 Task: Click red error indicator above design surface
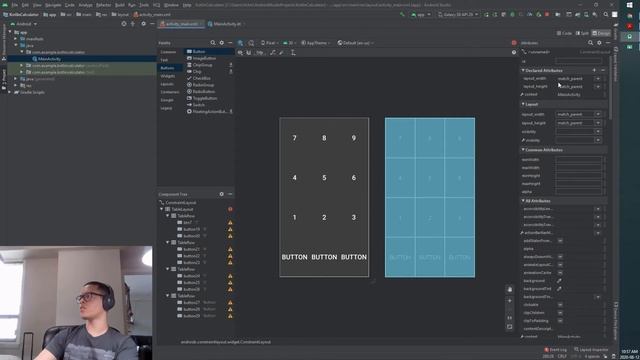tap(514, 42)
